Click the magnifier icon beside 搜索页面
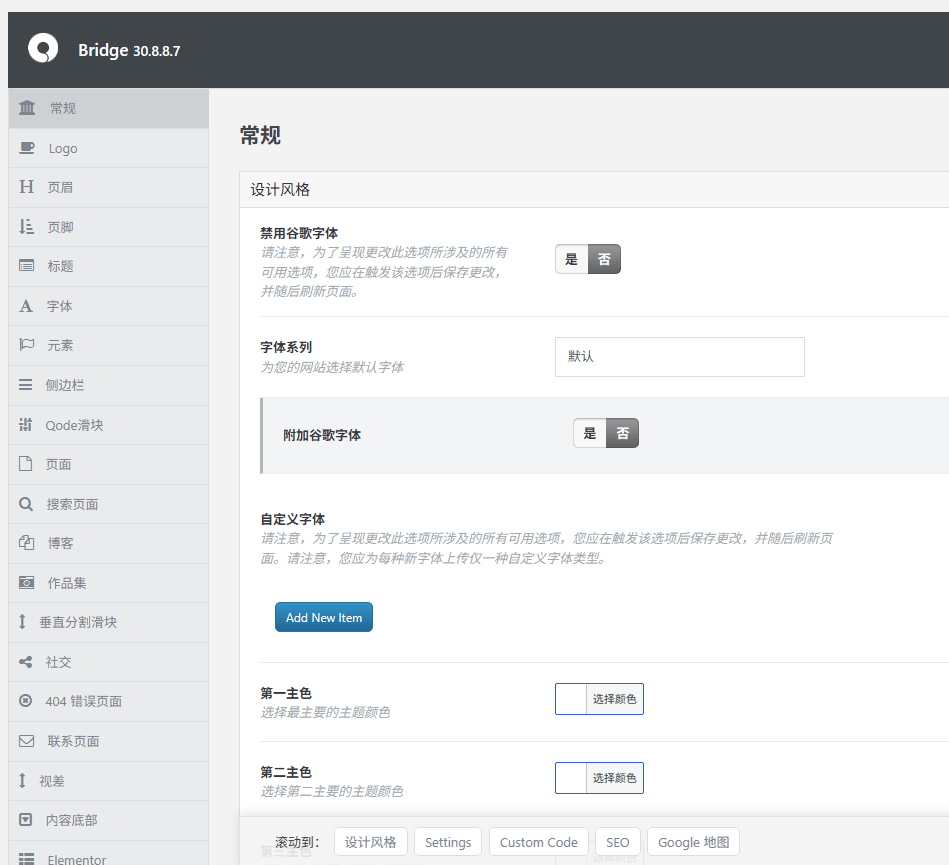This screenshot has width=949, height=865. 26,504
